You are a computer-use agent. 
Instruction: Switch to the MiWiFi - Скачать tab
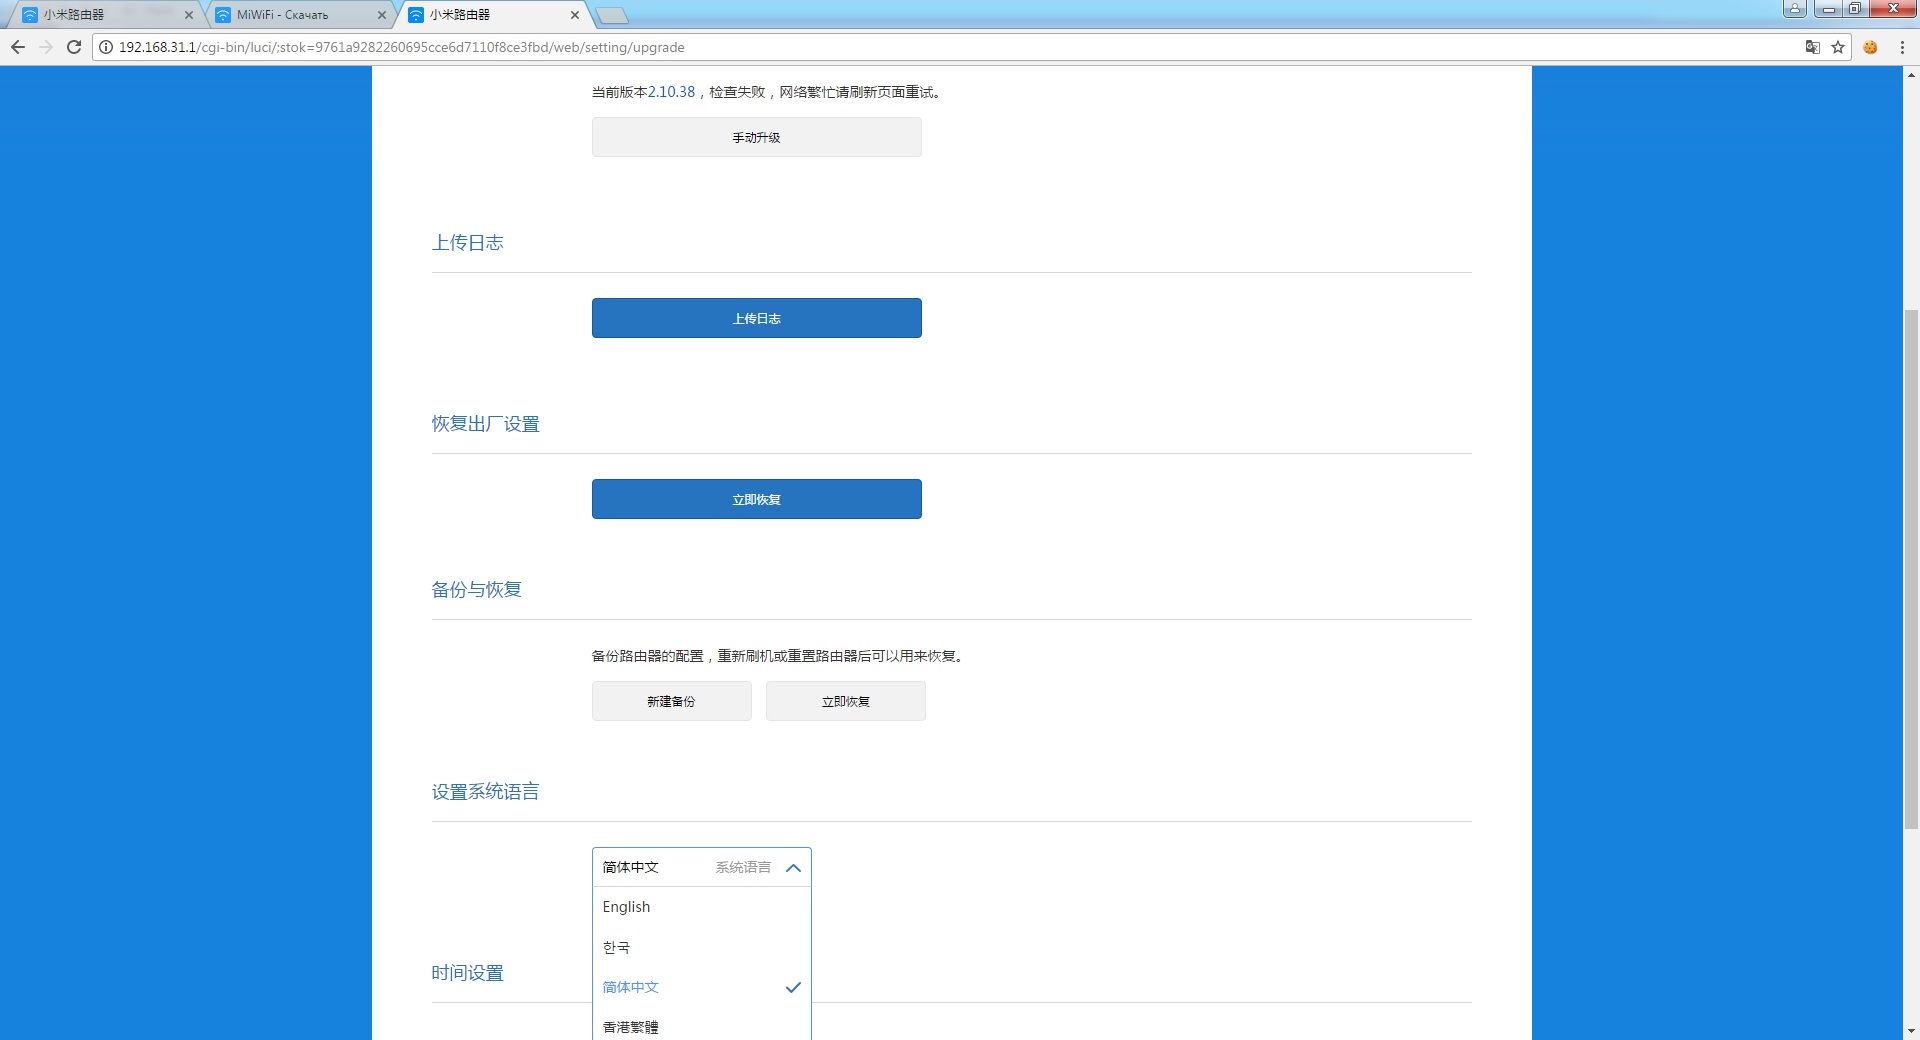290,15
